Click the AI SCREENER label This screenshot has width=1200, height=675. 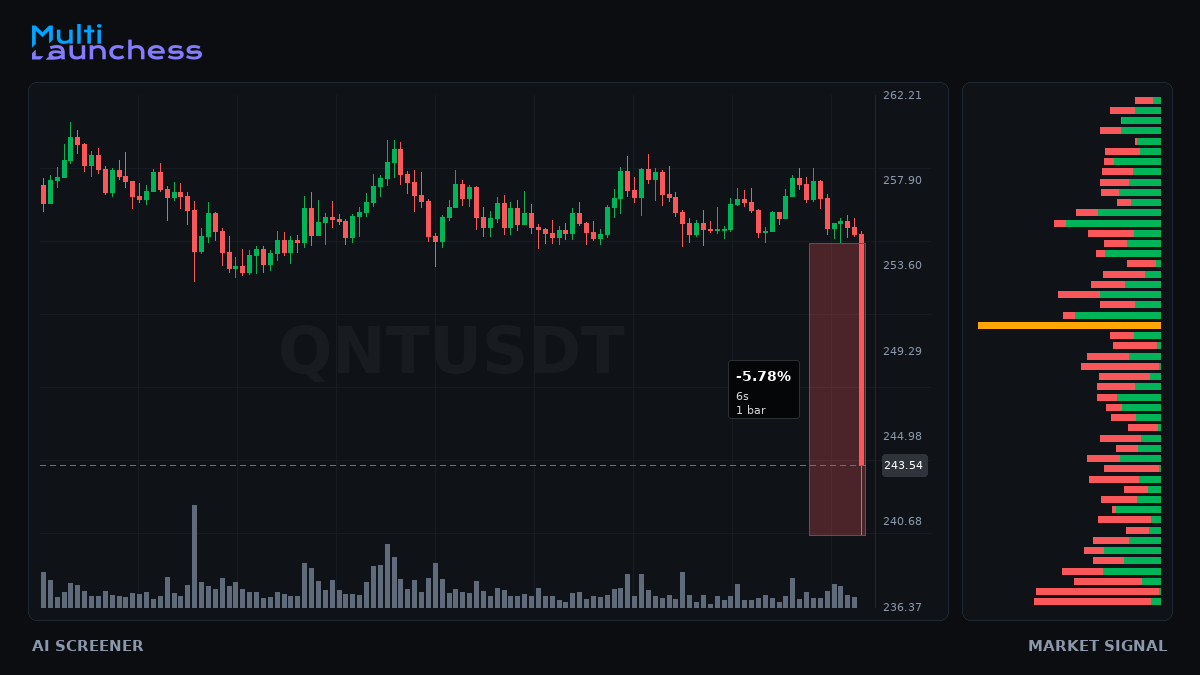pyautogui.click(x=88, y=646)
